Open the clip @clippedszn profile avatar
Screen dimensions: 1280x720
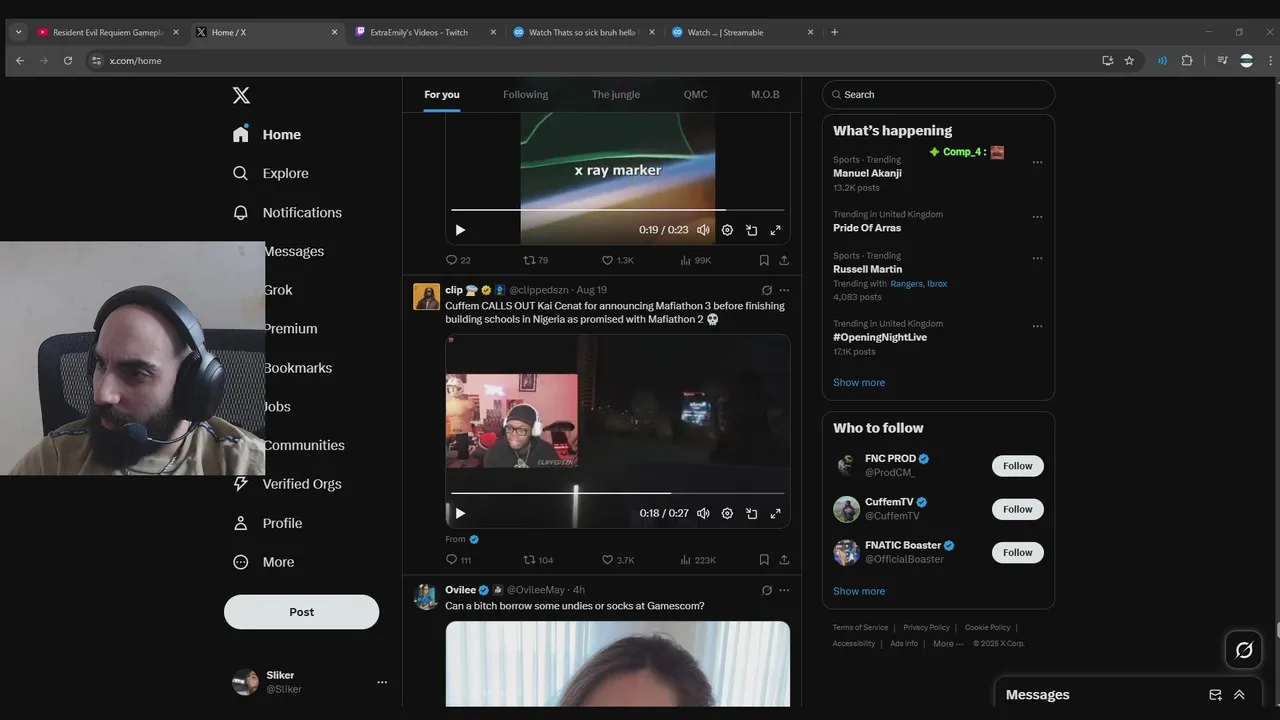tap(427, 297)
